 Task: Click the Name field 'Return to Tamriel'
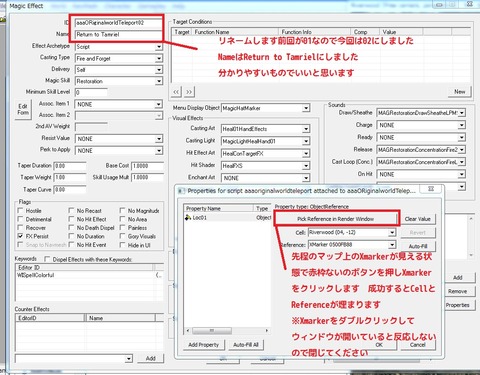pos(118,35)
